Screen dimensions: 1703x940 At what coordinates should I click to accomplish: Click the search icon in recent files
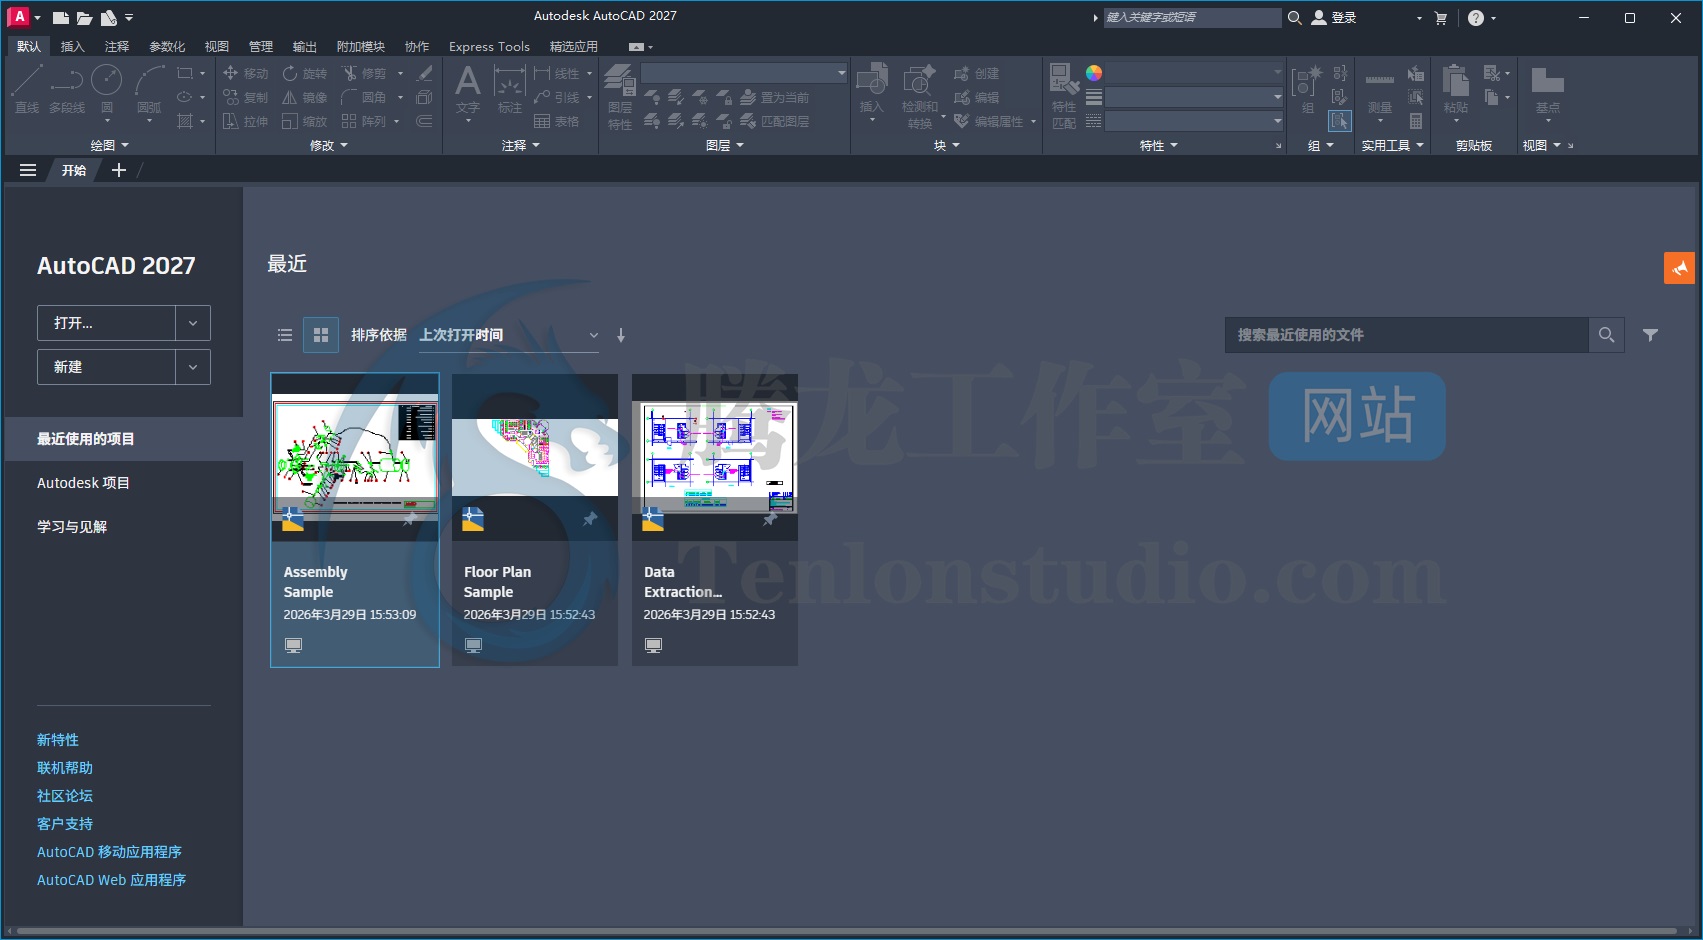click(1606, 335)
